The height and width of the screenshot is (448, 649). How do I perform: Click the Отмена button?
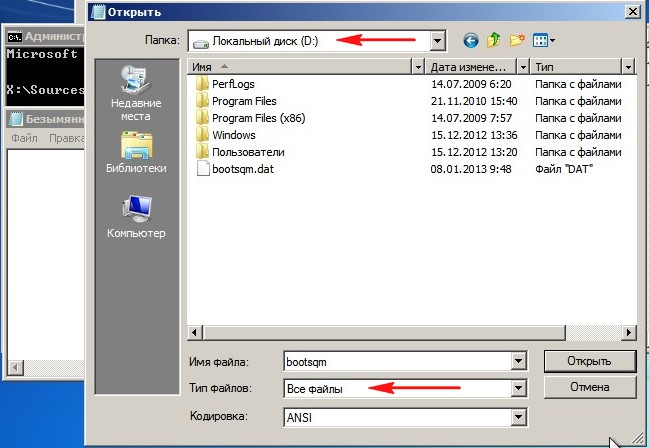click(x=590, y=387)
